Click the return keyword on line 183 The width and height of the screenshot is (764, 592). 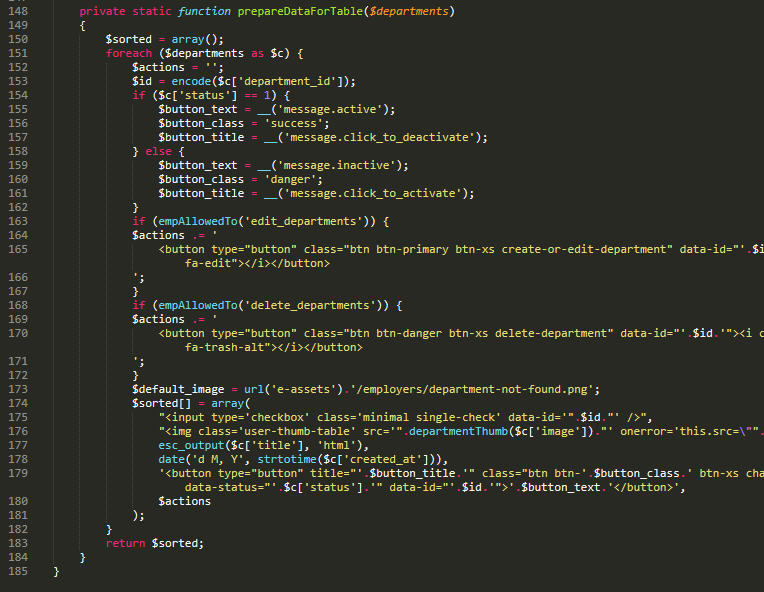[125, 543]
